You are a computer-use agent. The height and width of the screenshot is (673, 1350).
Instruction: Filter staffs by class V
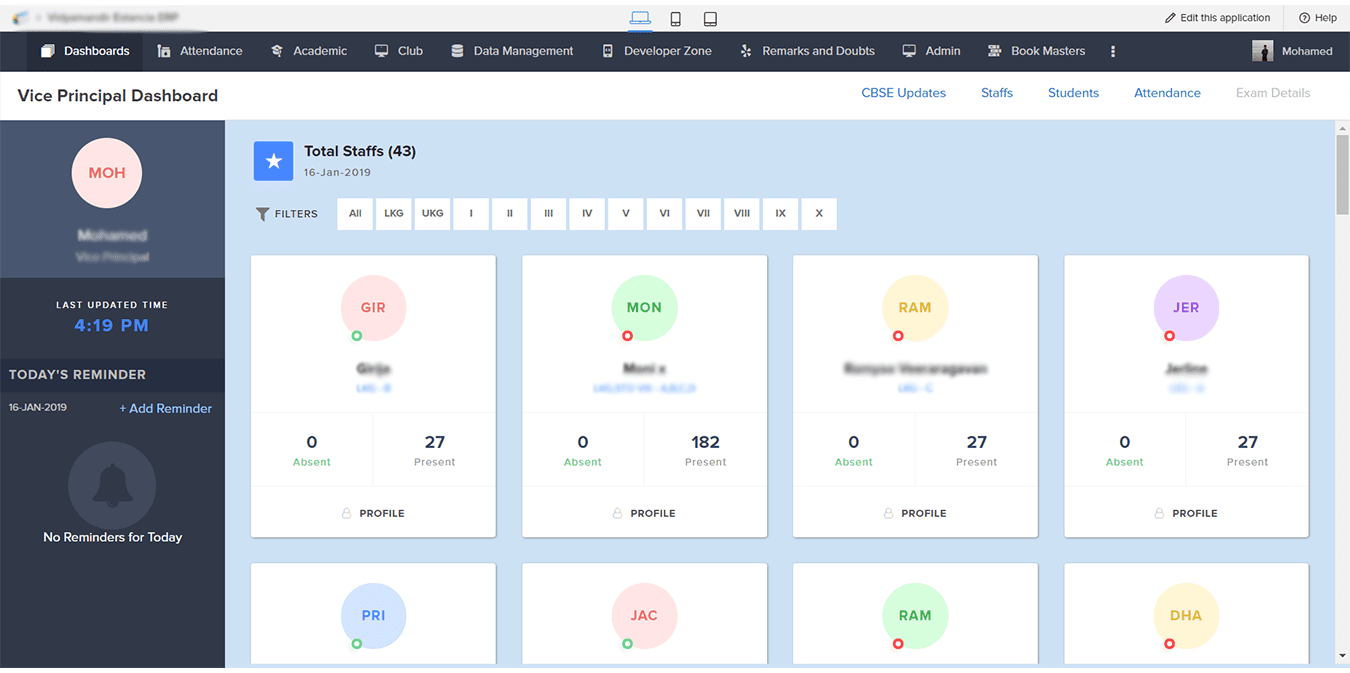[x=626, y=214]
